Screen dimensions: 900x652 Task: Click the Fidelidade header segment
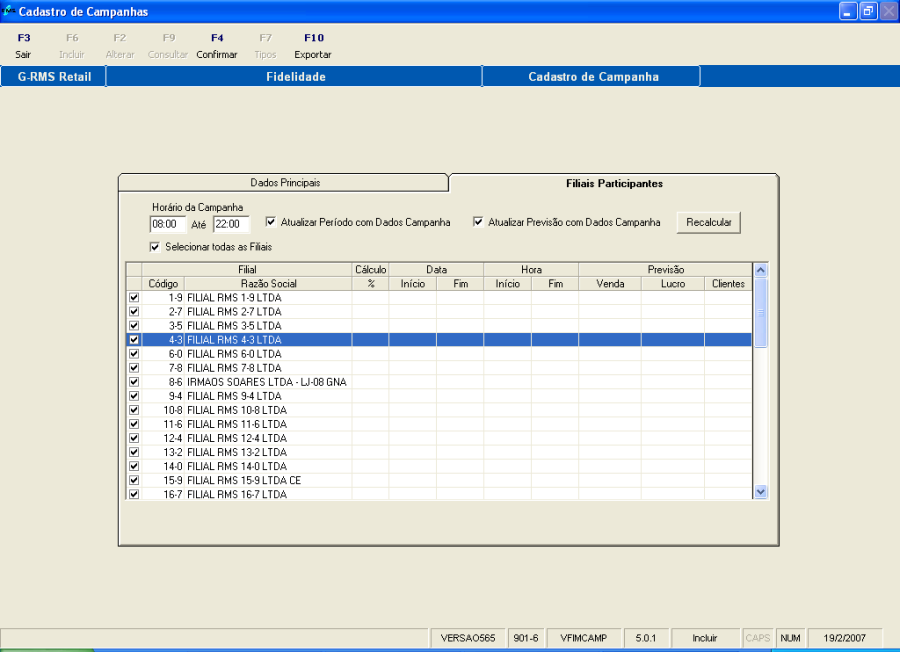(x=295, y=77)
